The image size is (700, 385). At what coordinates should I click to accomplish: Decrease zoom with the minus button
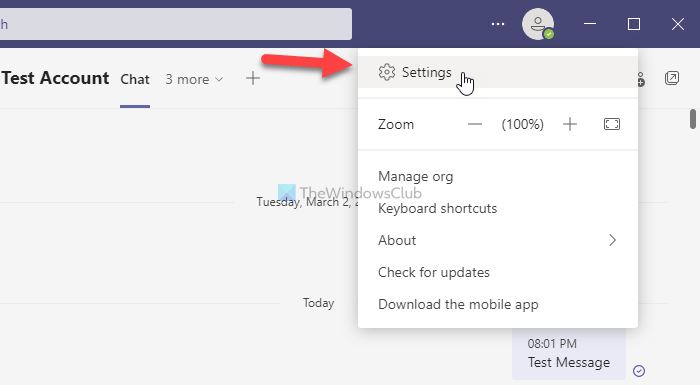point(475,124)
